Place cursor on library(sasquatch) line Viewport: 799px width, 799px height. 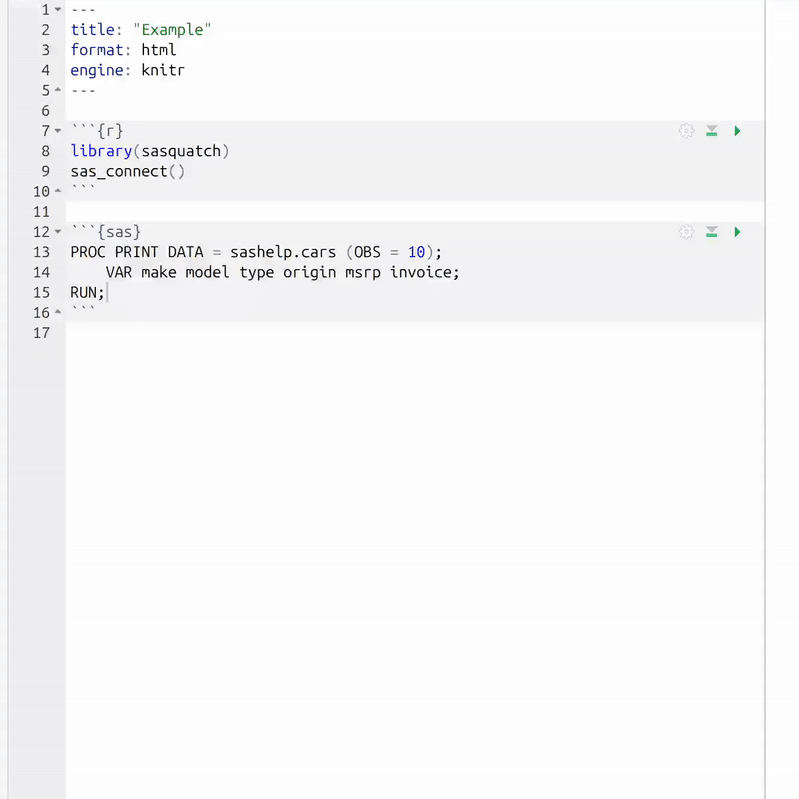pos(150,151)
